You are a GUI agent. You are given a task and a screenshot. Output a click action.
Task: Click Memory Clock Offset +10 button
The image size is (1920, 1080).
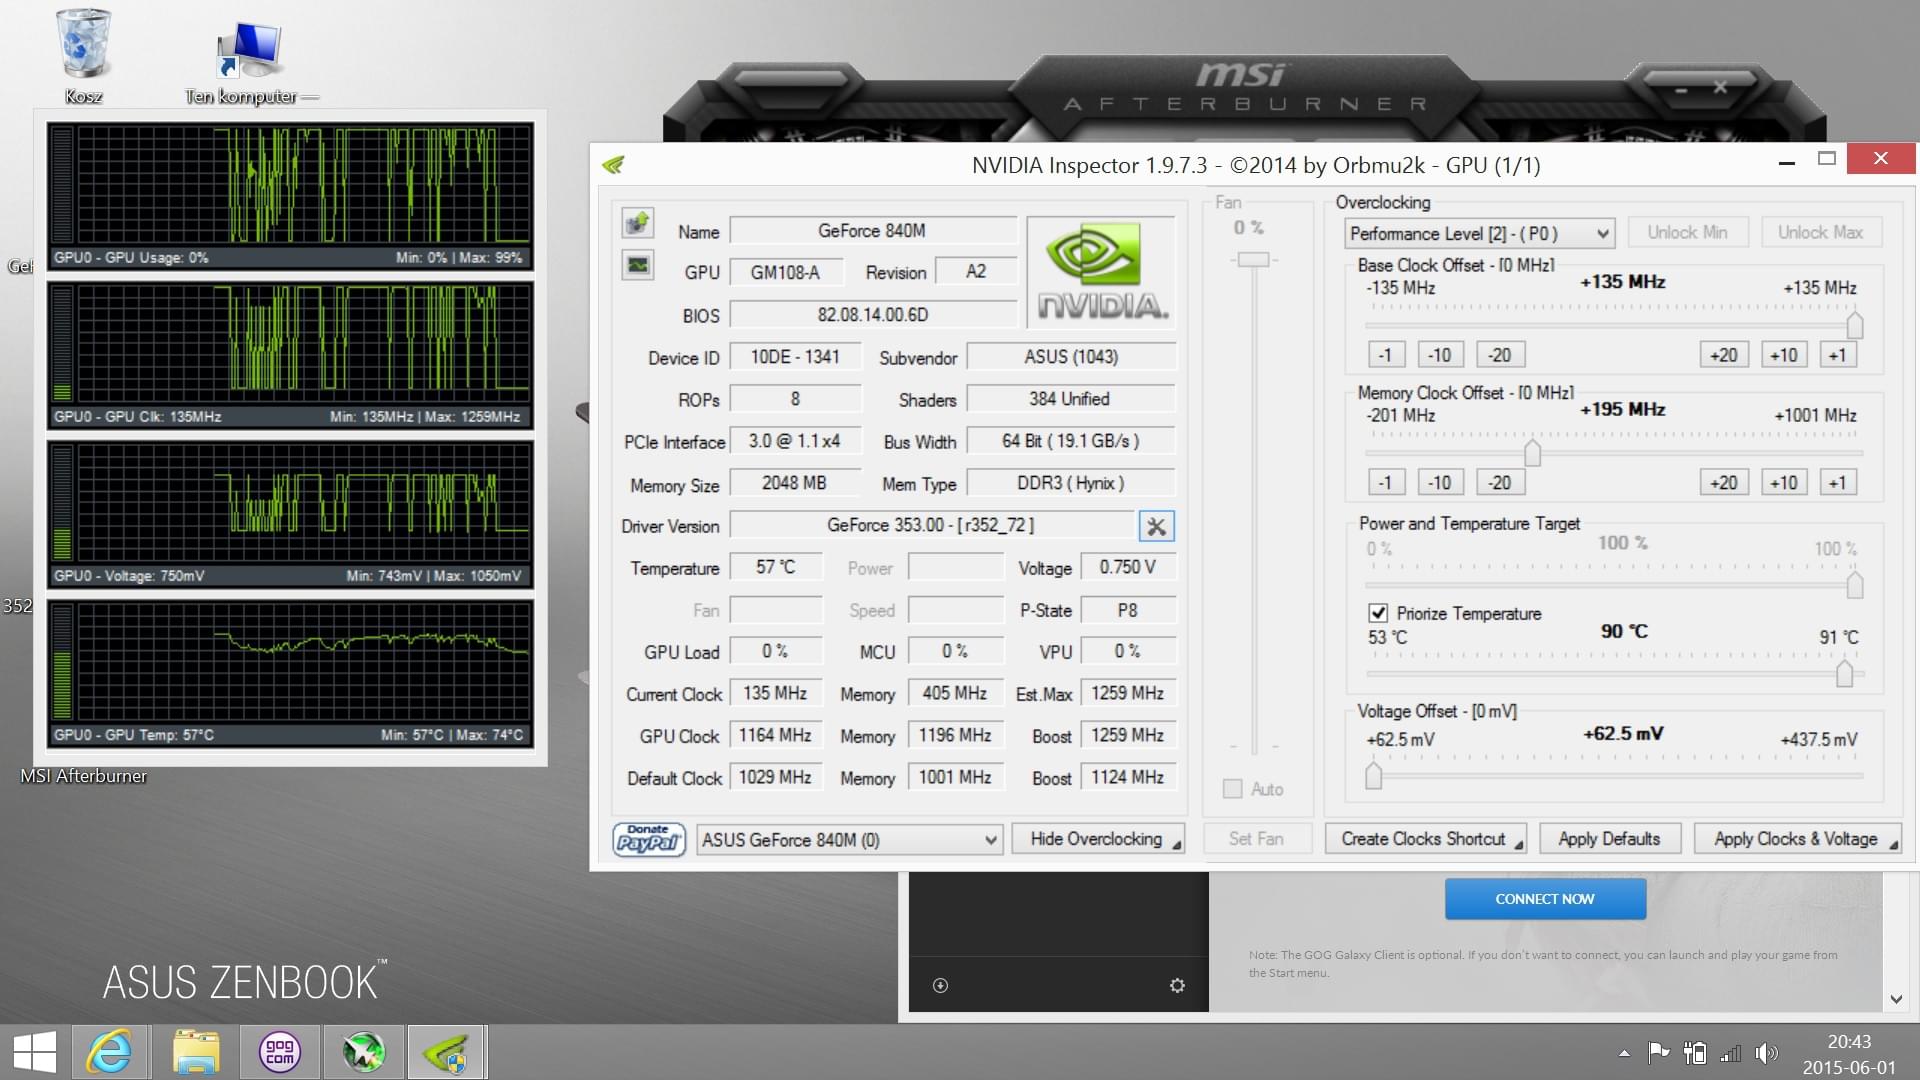point(1784,483)
